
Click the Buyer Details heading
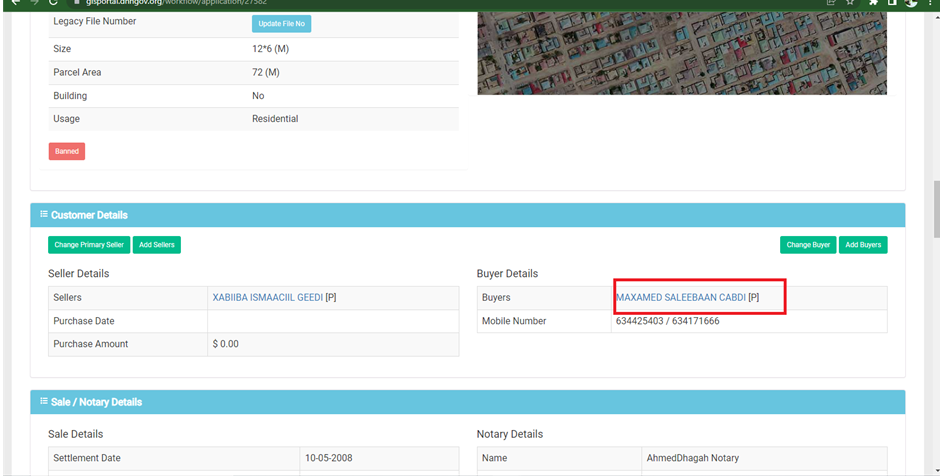[x=507, y=273]
